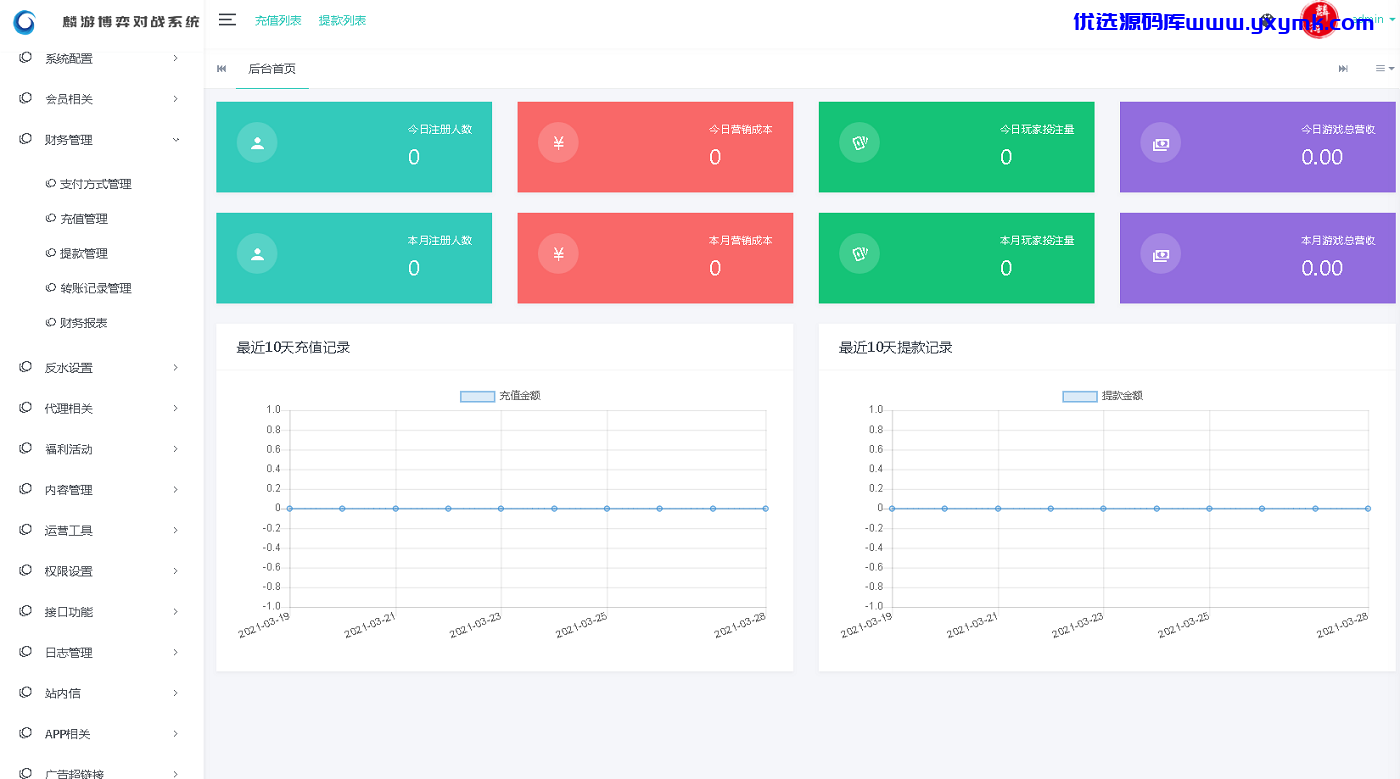Open 转账记录管理 in the finance submenu
Viewport: 1400px width, 779px height.
coord(95,288)
